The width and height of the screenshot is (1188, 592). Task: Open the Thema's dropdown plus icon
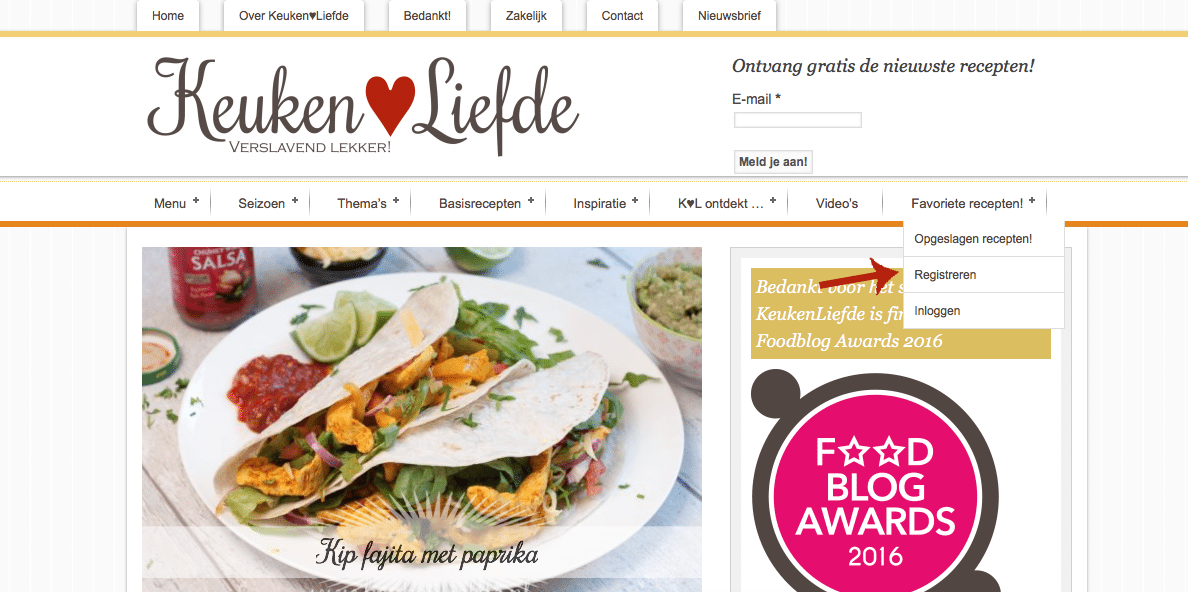coord(395,201)
